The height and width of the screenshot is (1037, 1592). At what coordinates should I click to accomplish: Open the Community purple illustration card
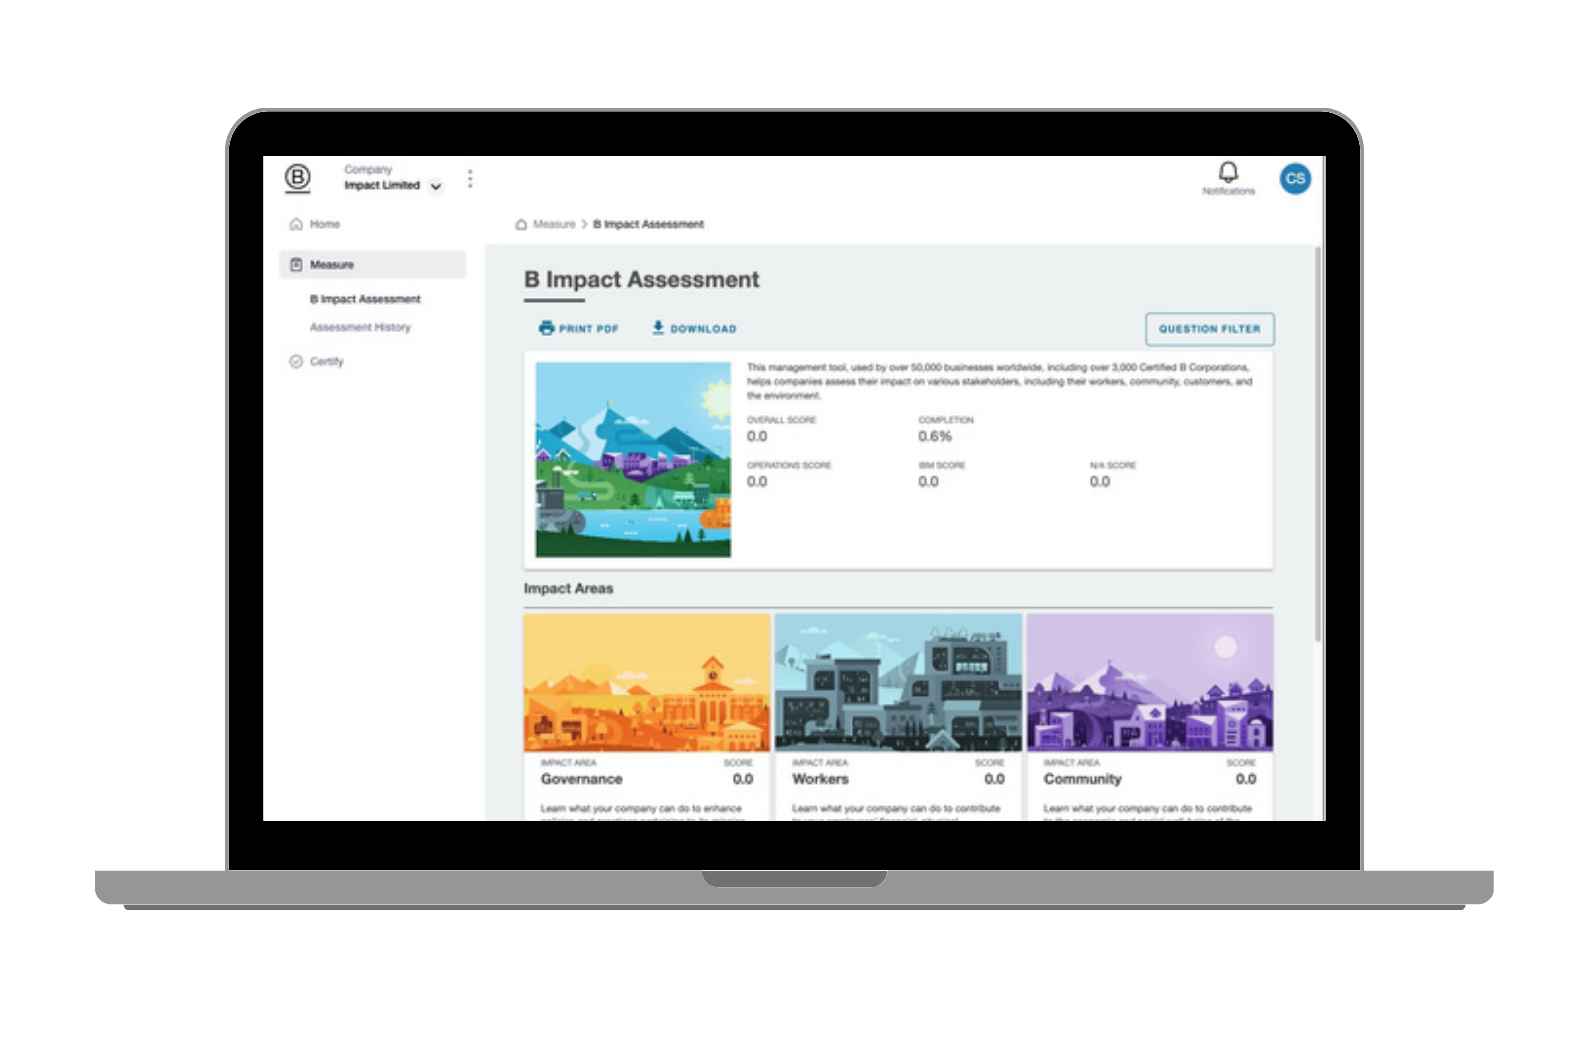pyautogui.click(x=1150, y=682)
